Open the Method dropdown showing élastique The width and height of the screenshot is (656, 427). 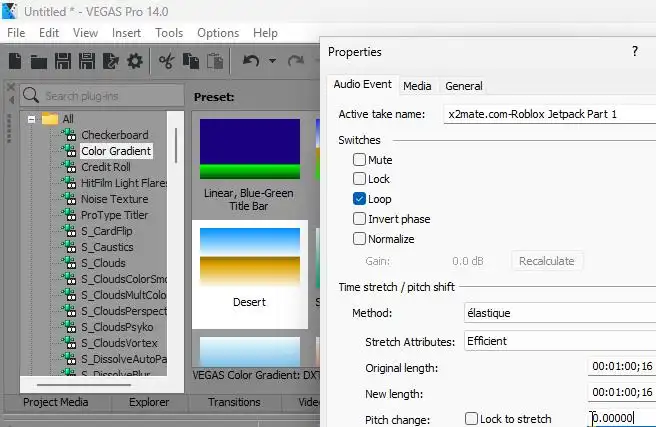coord(560,313)
